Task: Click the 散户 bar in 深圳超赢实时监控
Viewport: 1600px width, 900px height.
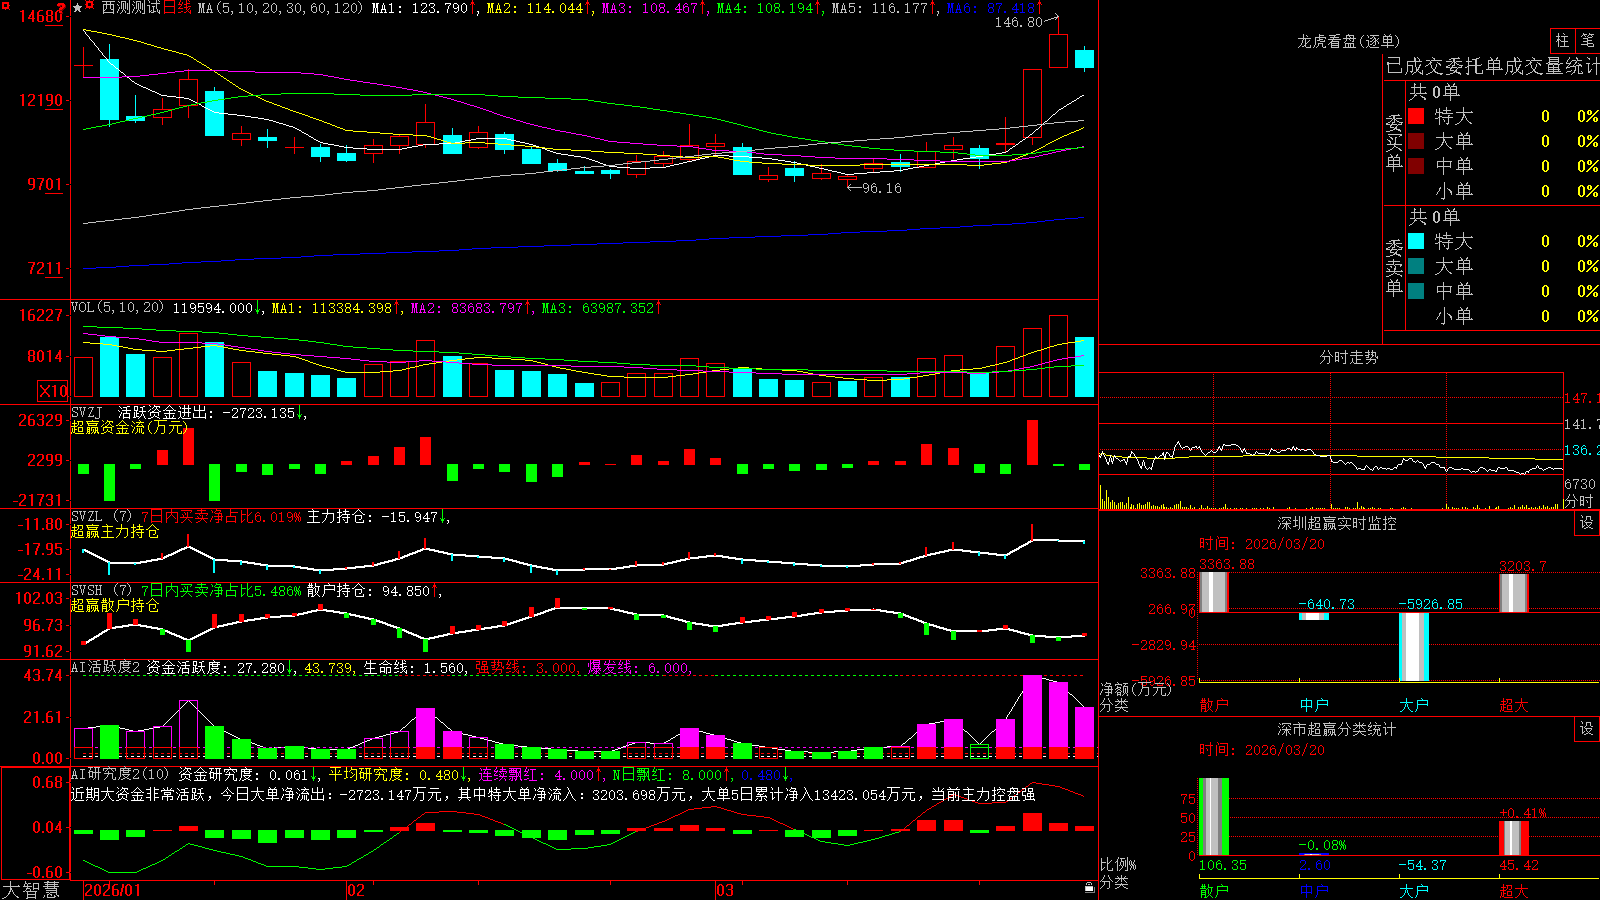Action: click(x=1213, y=592)
